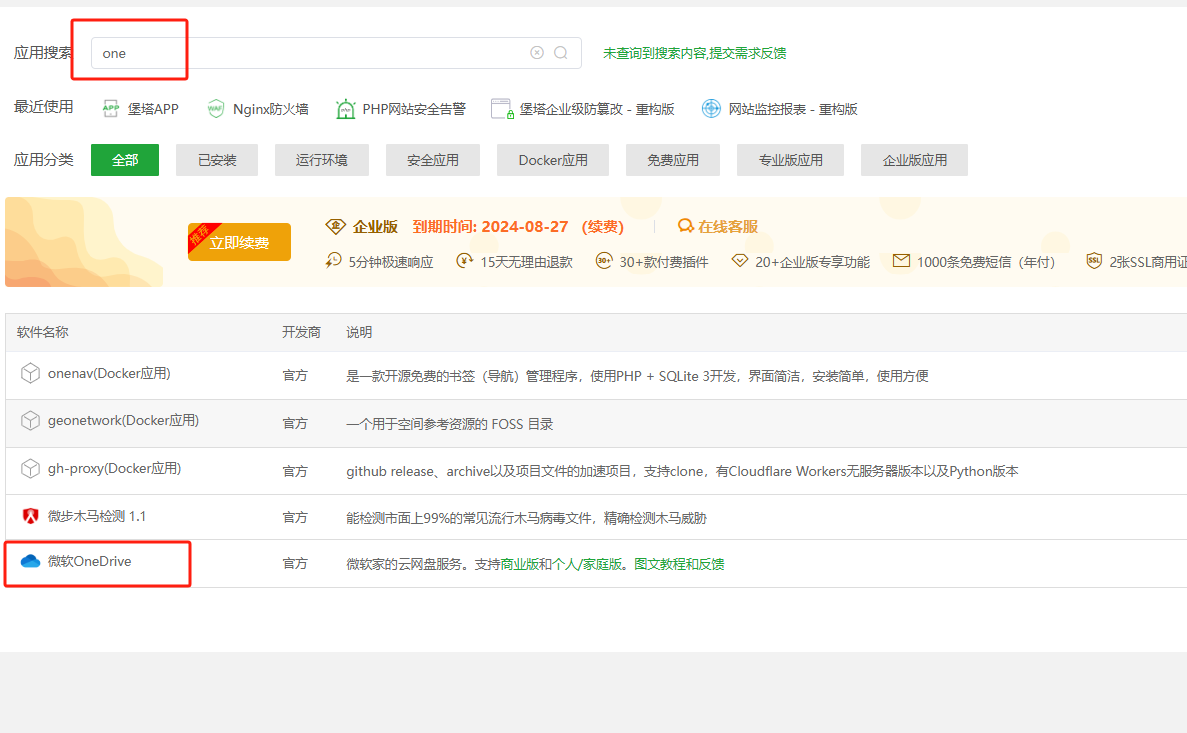Open the 提交需求反馈 feedback link
Screen dimensions: 1187x733
pos(748,53)
